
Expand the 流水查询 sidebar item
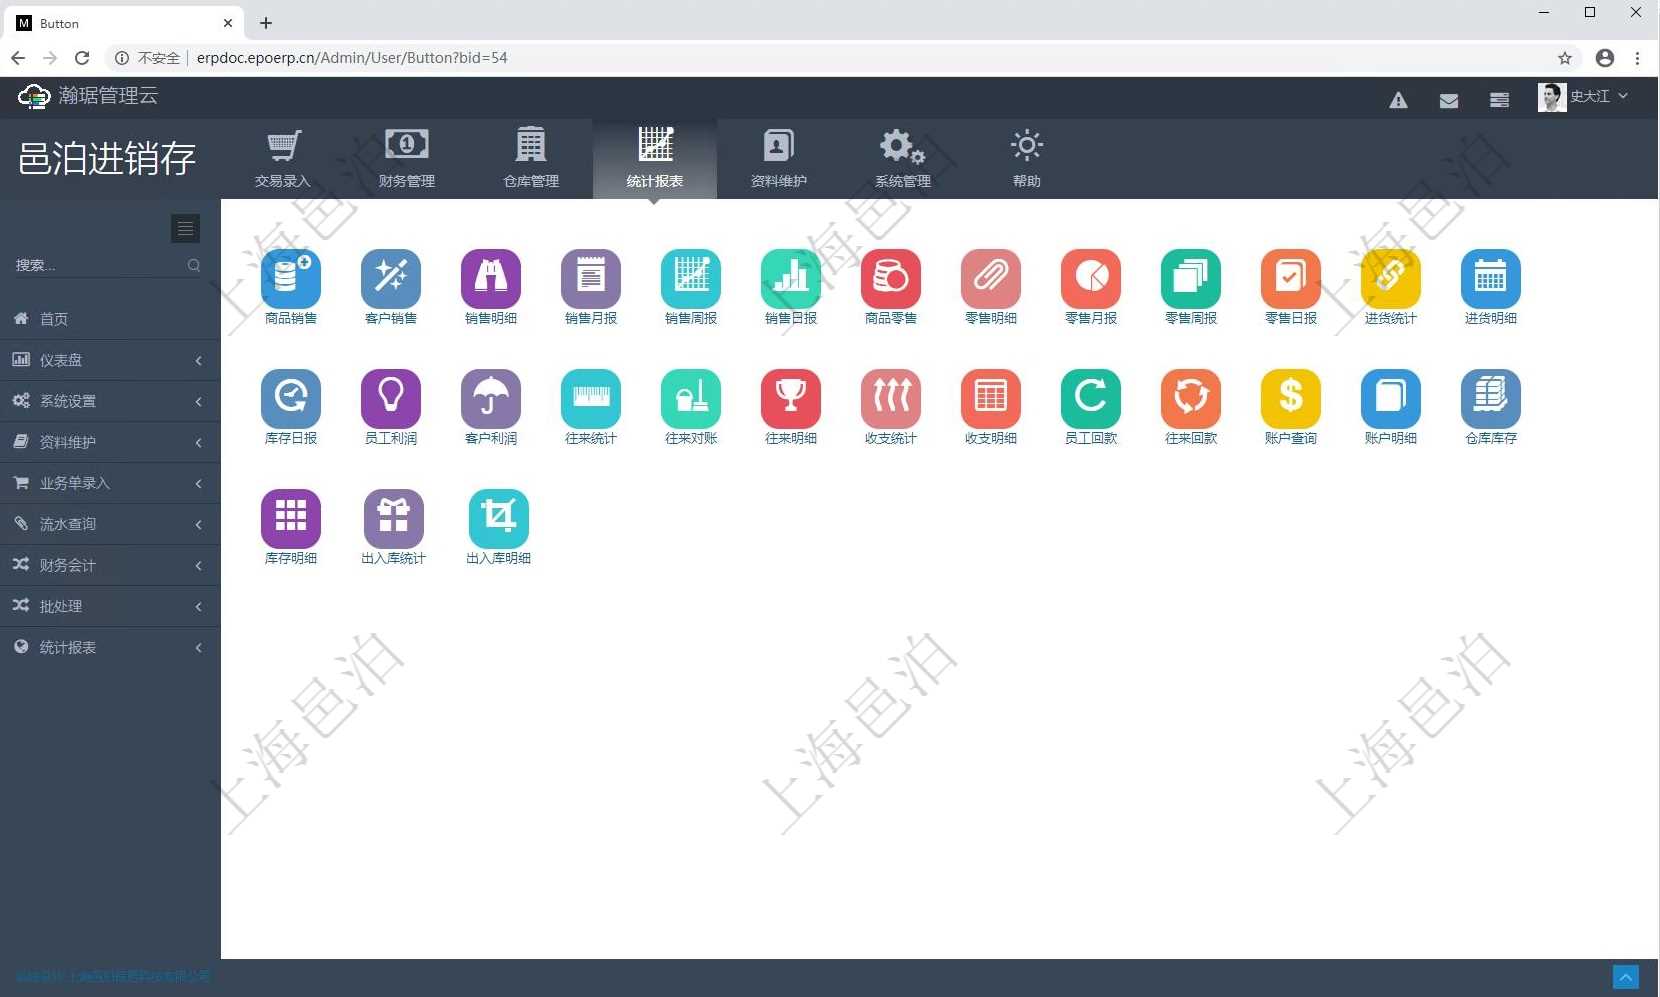tap(109, 524)
